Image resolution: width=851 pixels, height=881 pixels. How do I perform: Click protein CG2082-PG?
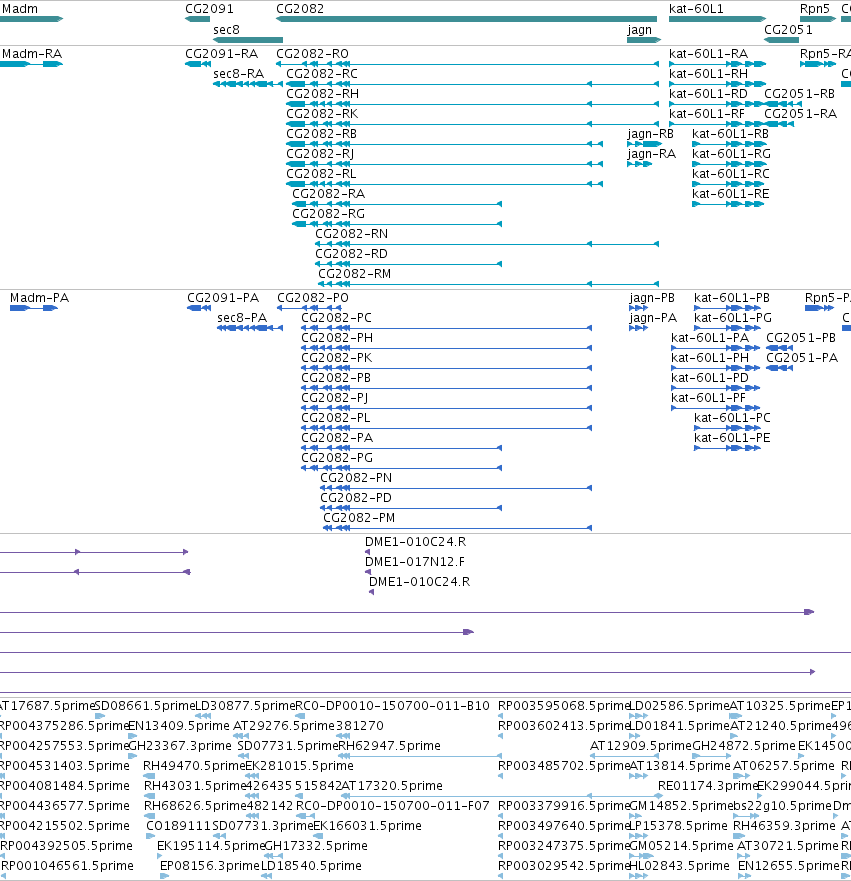pos(337,458)
